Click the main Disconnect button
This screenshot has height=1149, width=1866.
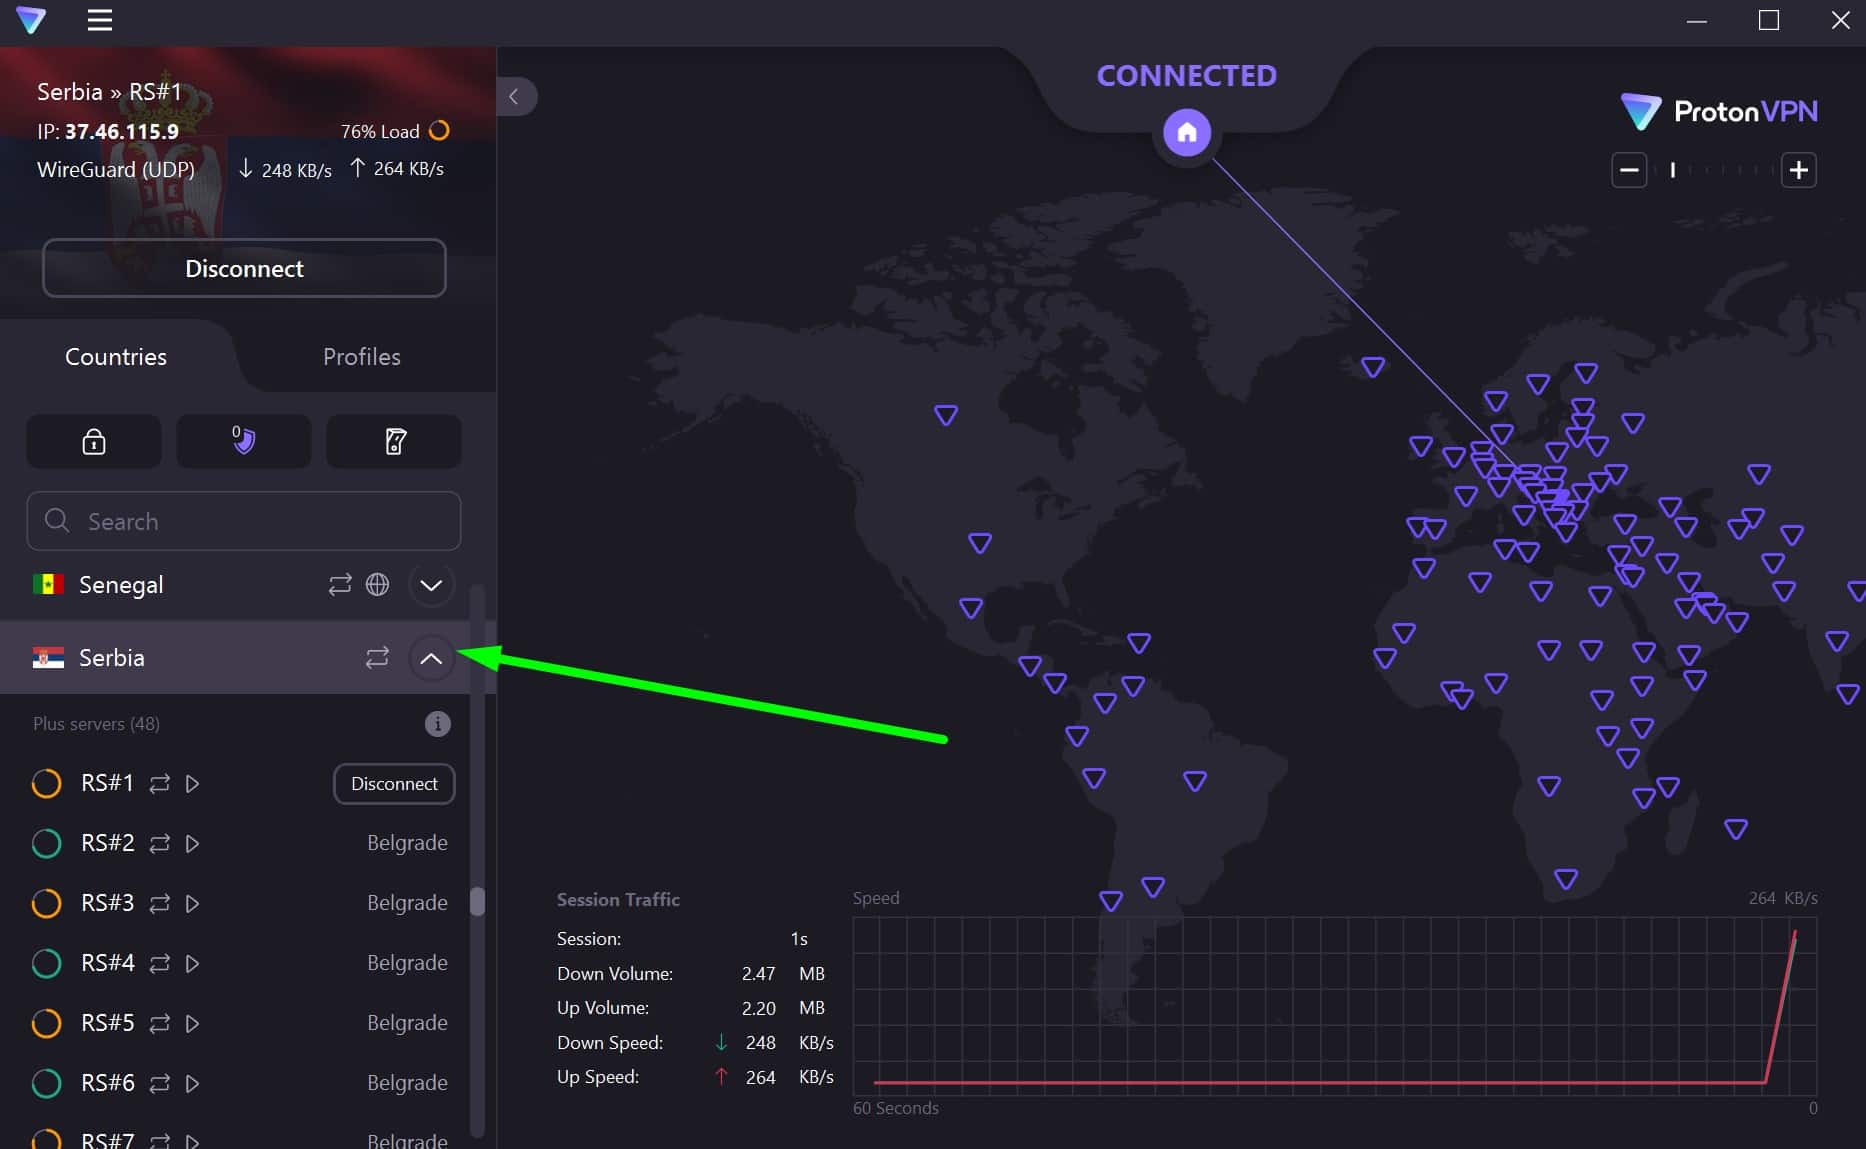click(x=244, y=268)
